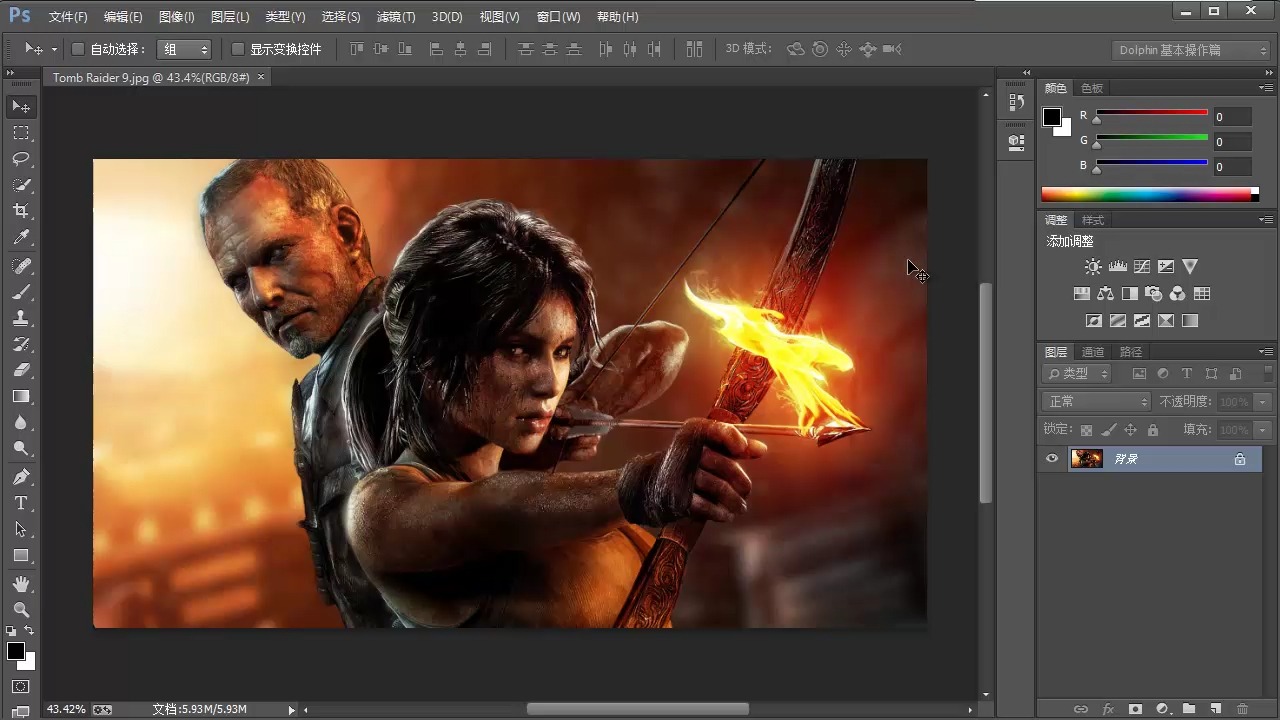Add a Photo Filter adjustment
The width and height of the screenshot is (1280, 720).
click(x=1154, y=294)
